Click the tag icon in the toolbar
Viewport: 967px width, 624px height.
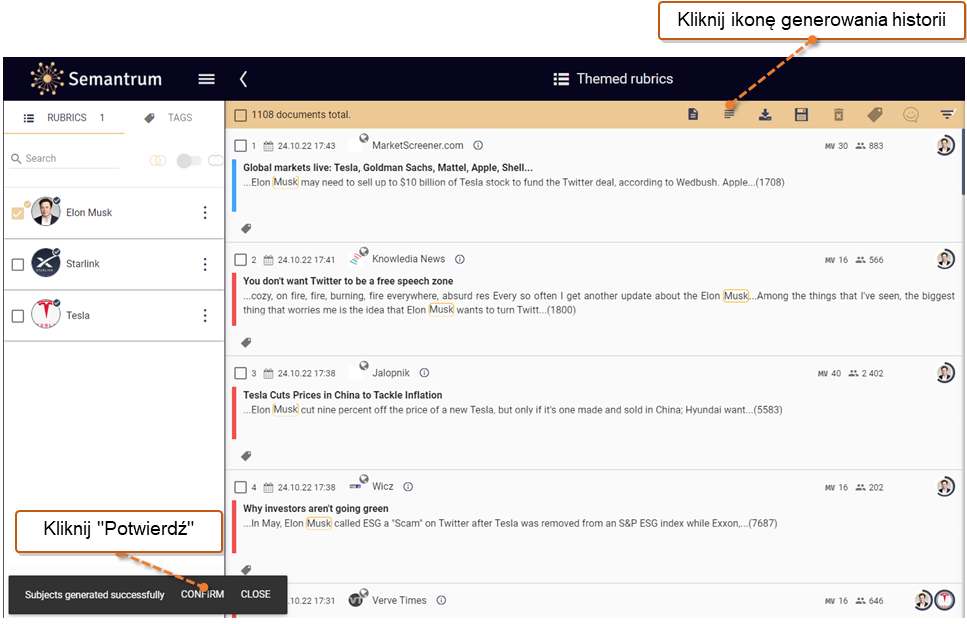[874, 115]
